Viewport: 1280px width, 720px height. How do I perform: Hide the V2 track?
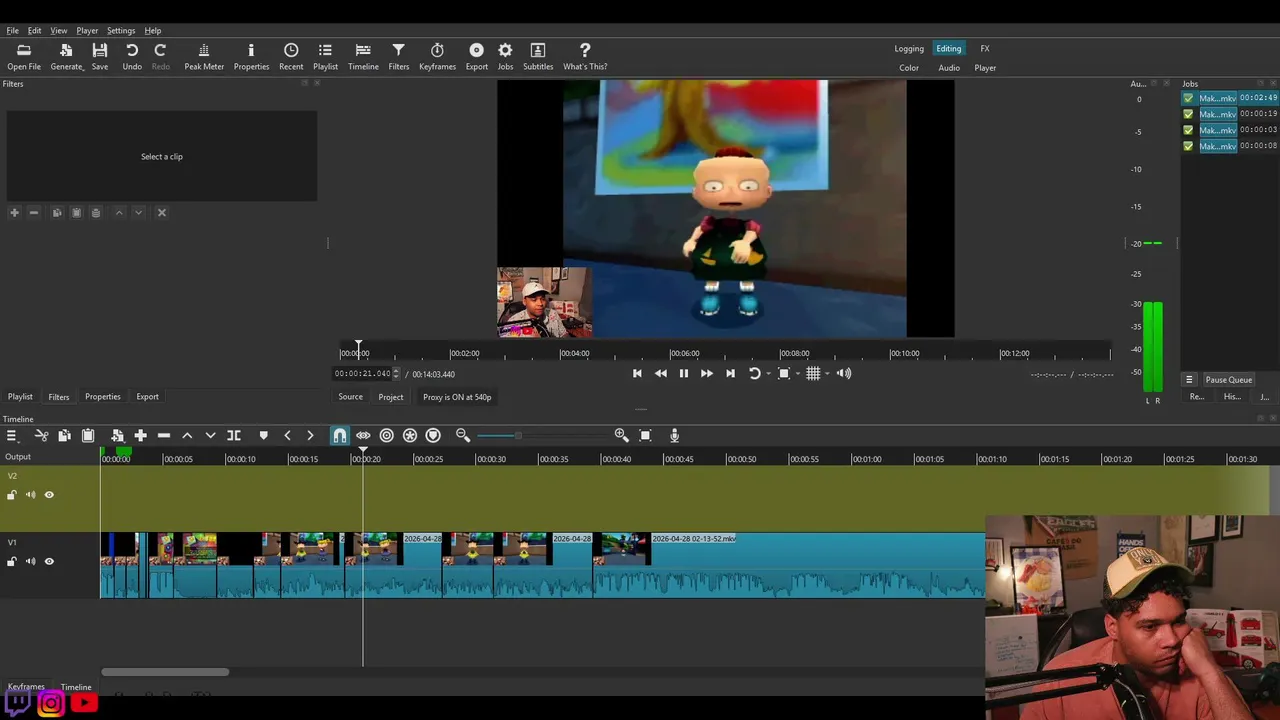tap(49, 494)
